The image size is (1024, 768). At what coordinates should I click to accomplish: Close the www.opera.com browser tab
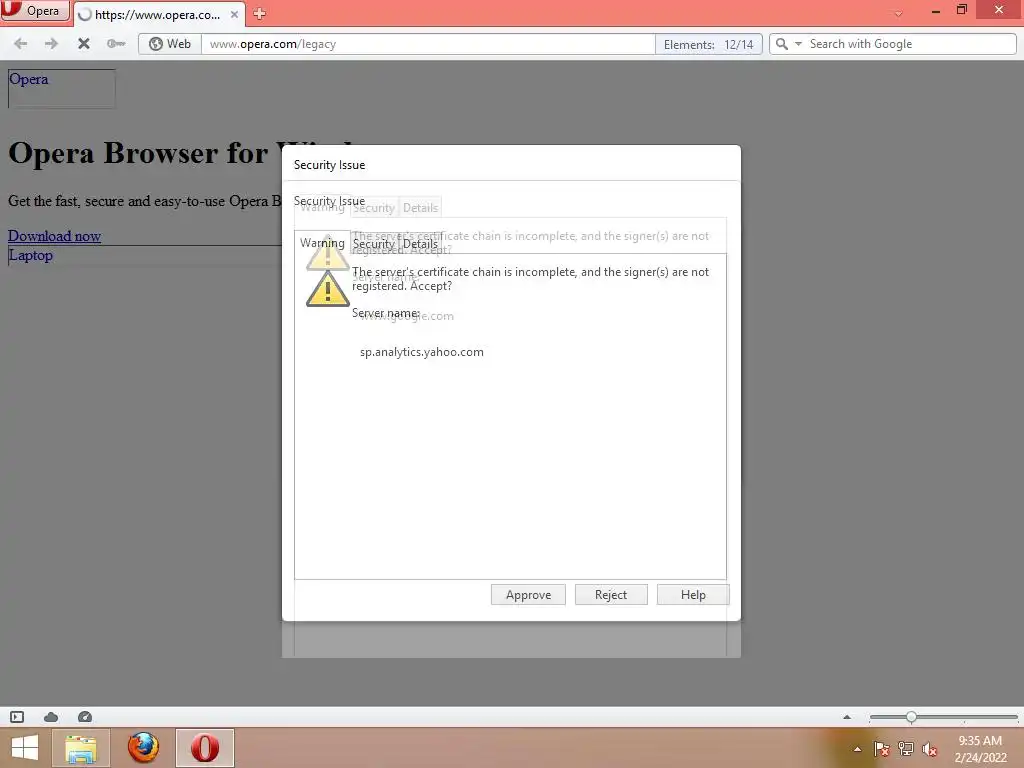[234, 14]
